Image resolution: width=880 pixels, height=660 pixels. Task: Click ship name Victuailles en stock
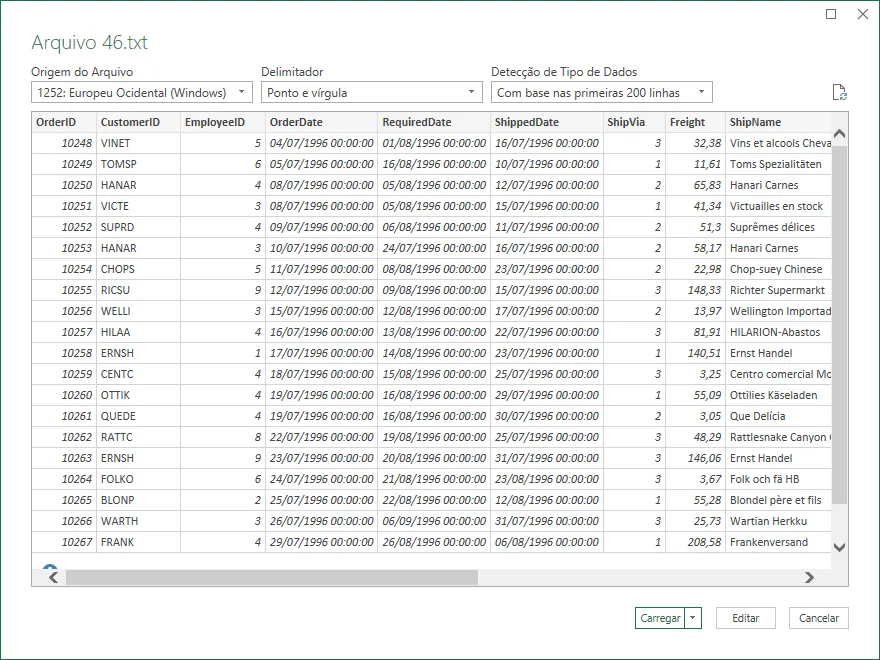click(776, 206)
